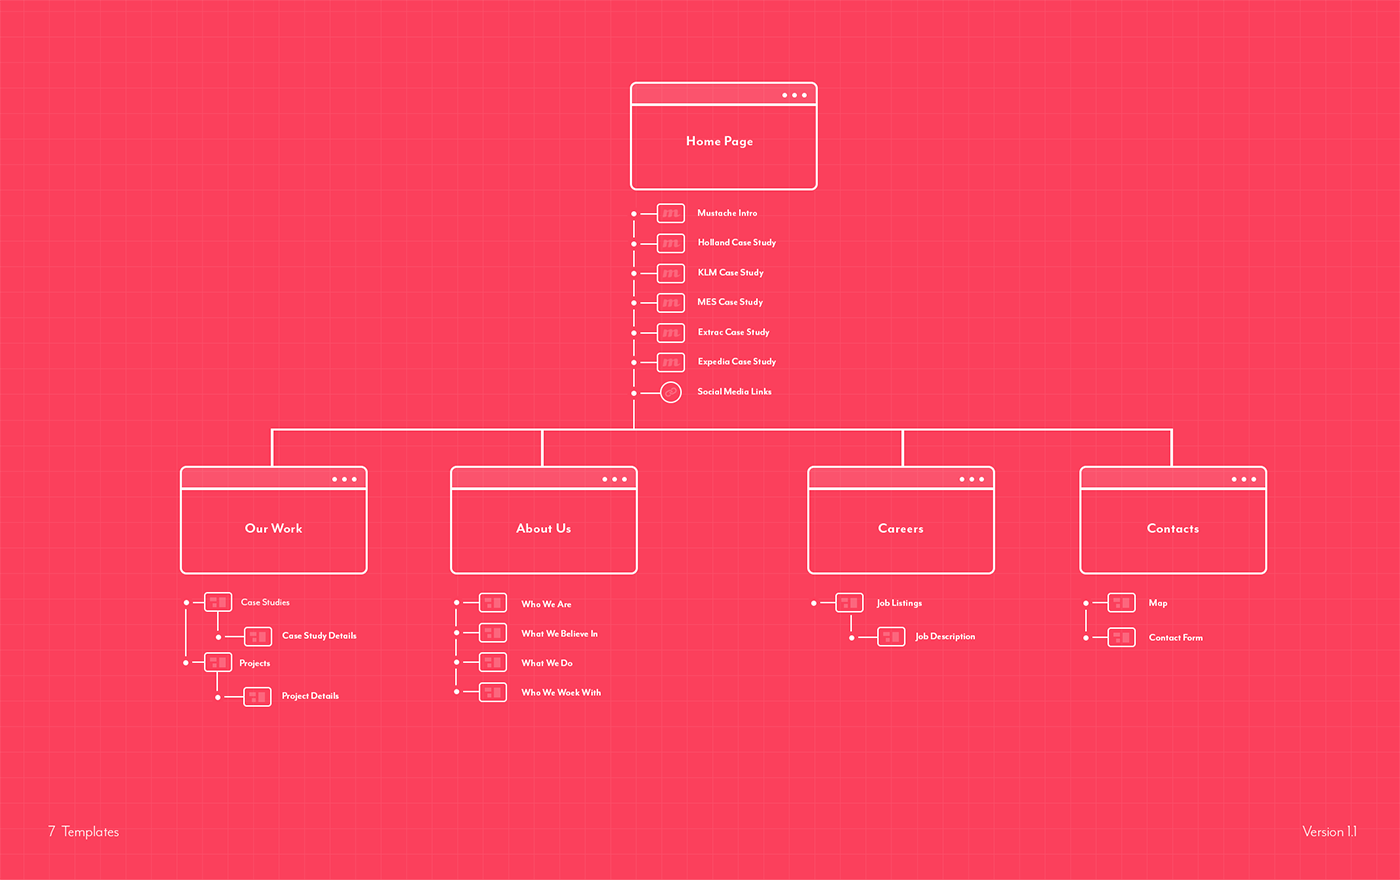Screen dimensions: 1400x880
Task: Select the template icon beside Job Listings
Action: (x=849, y=603)
